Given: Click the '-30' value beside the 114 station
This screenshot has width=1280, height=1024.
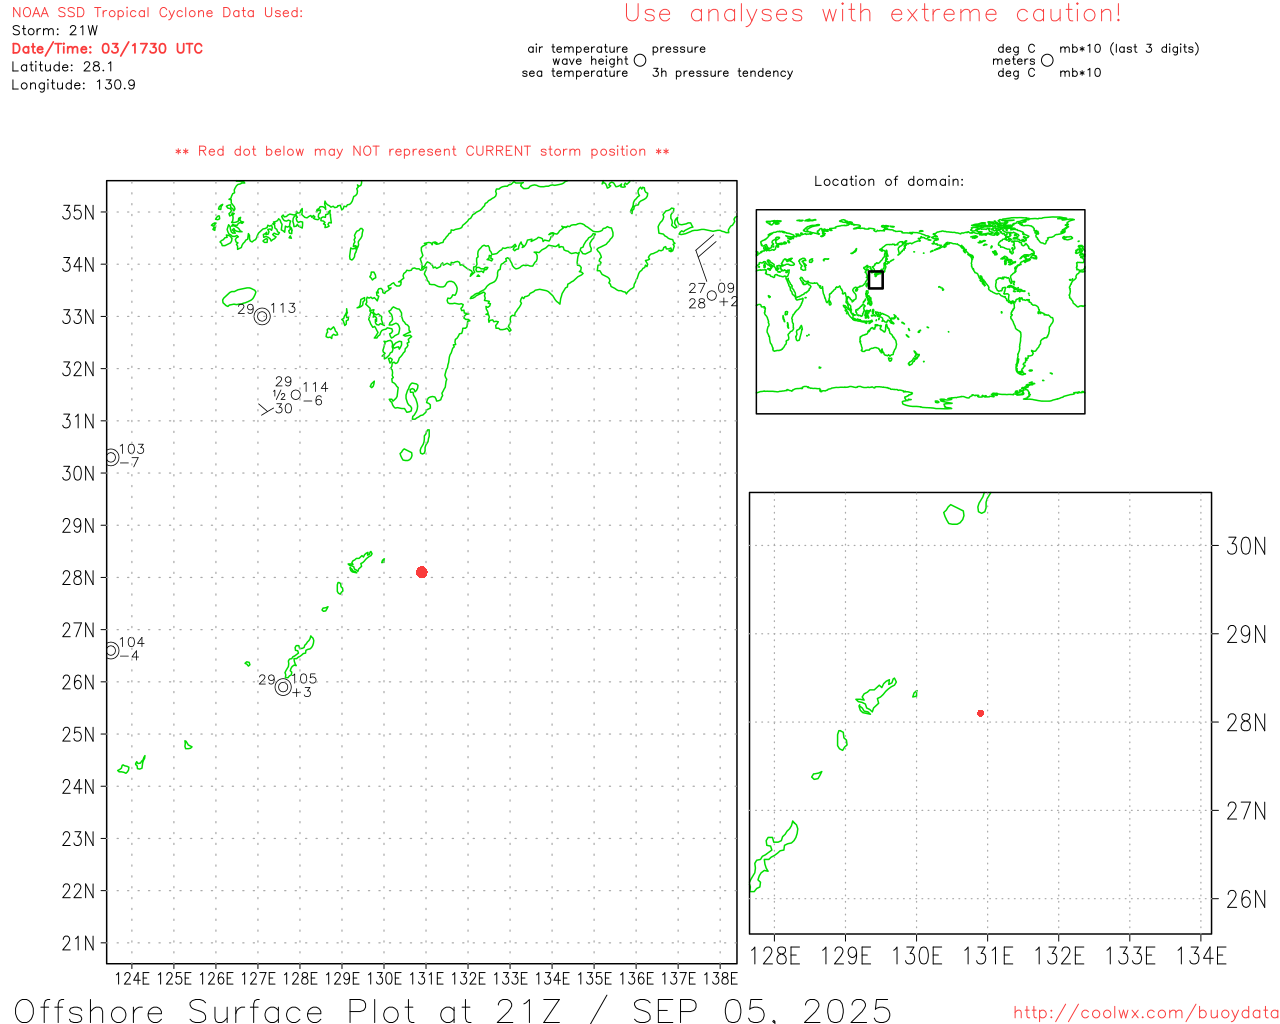Looking at the screenshot, I should 281,408.
